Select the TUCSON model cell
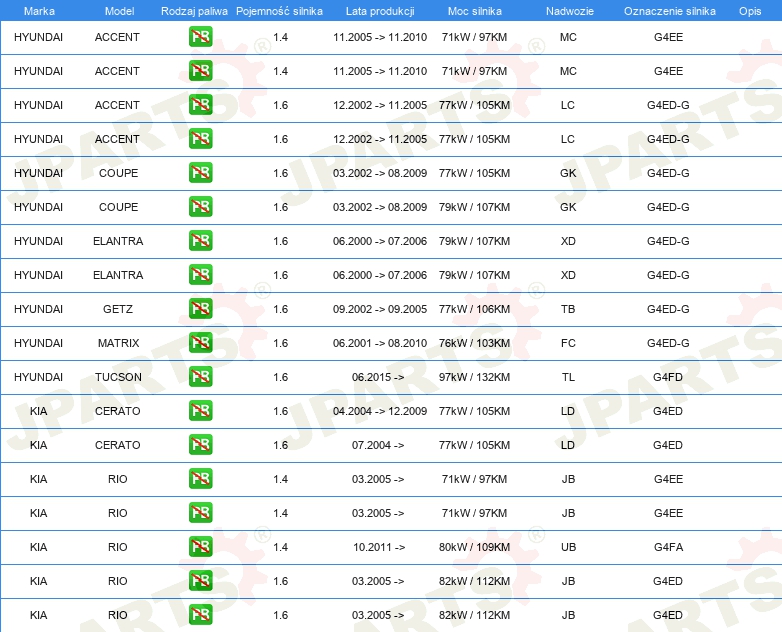The width and height of the screenshot is (782, 632). point(118,377)
